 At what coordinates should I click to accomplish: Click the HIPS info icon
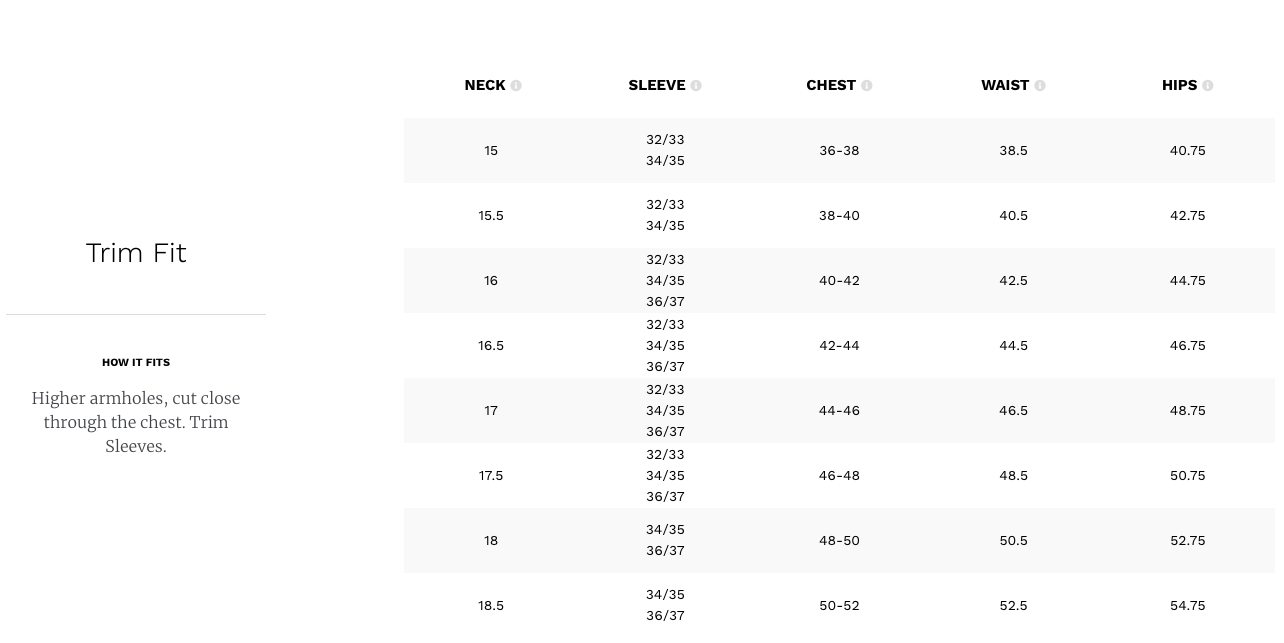point(1208,86)
